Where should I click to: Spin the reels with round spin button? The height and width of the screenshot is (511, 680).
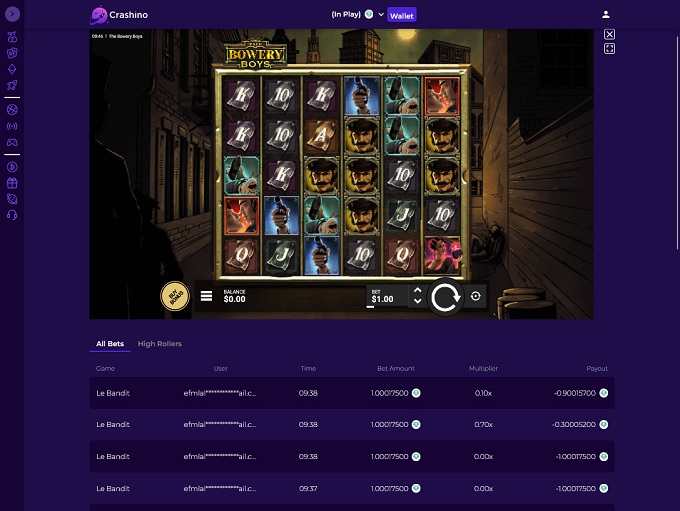445,297
